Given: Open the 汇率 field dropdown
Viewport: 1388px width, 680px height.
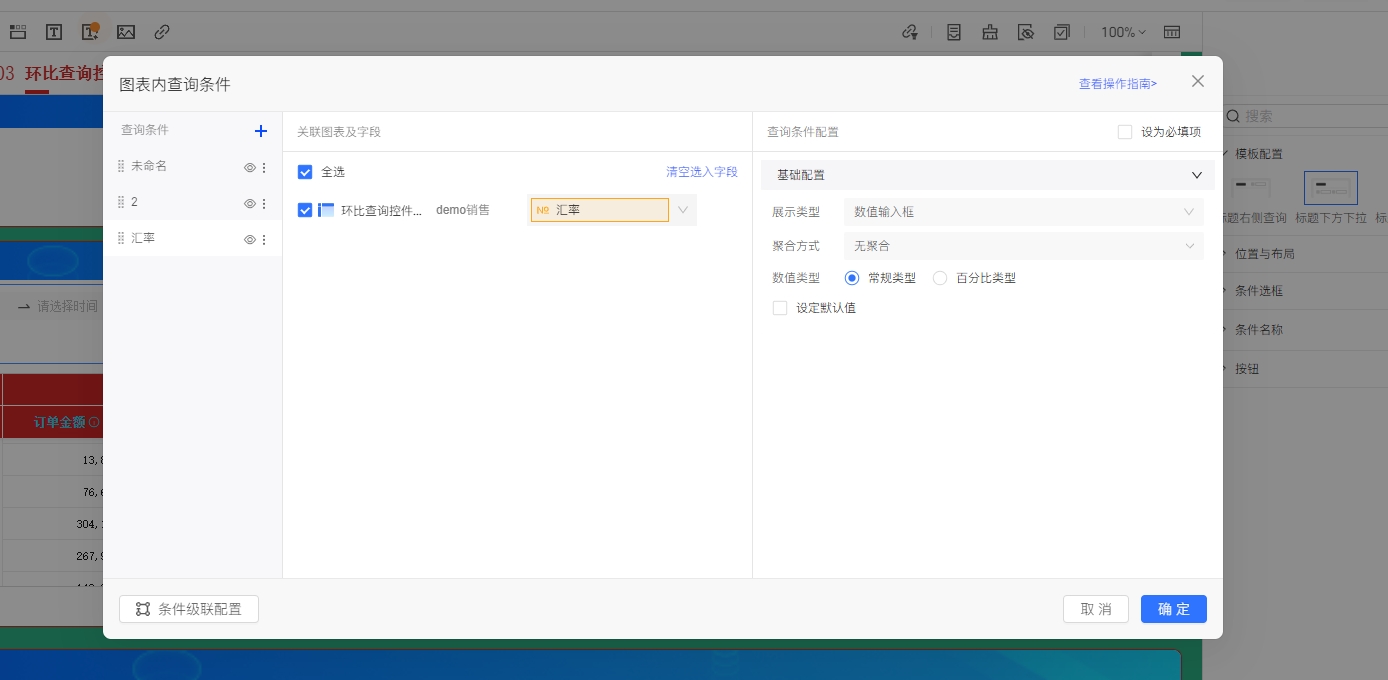Looking at the screenshot, I should point(683,210).
